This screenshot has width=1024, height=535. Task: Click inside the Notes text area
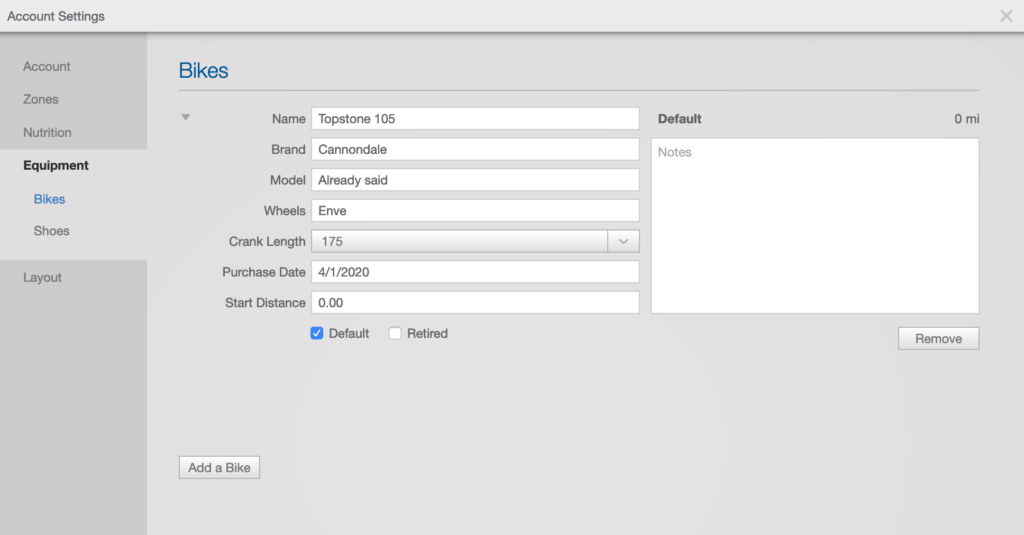(815, 225)
